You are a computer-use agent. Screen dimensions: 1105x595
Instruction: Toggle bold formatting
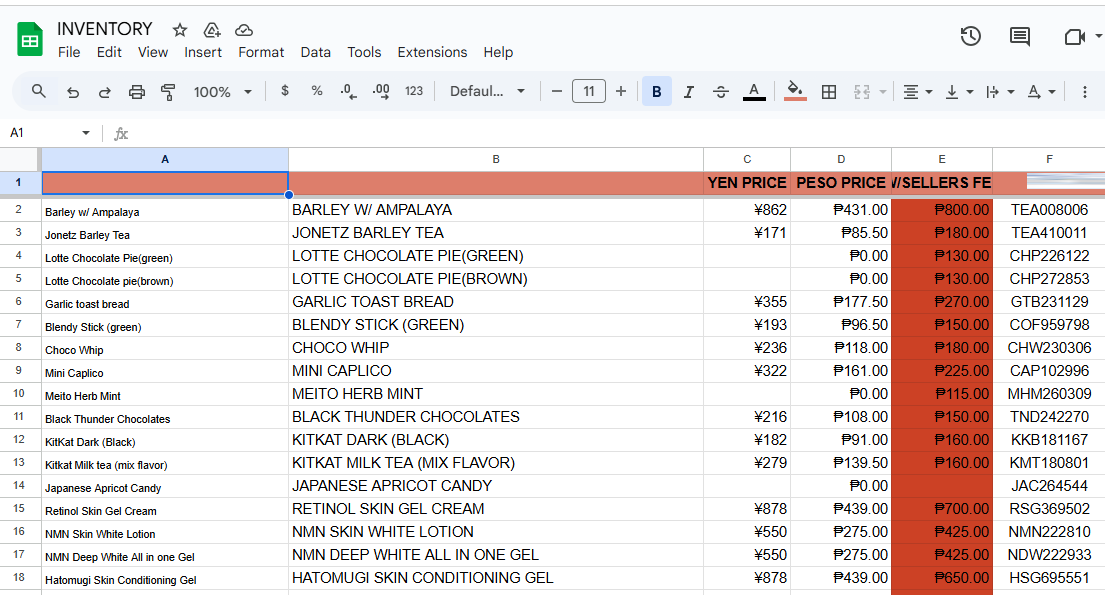pyautogui.click(x=657, y=92)
